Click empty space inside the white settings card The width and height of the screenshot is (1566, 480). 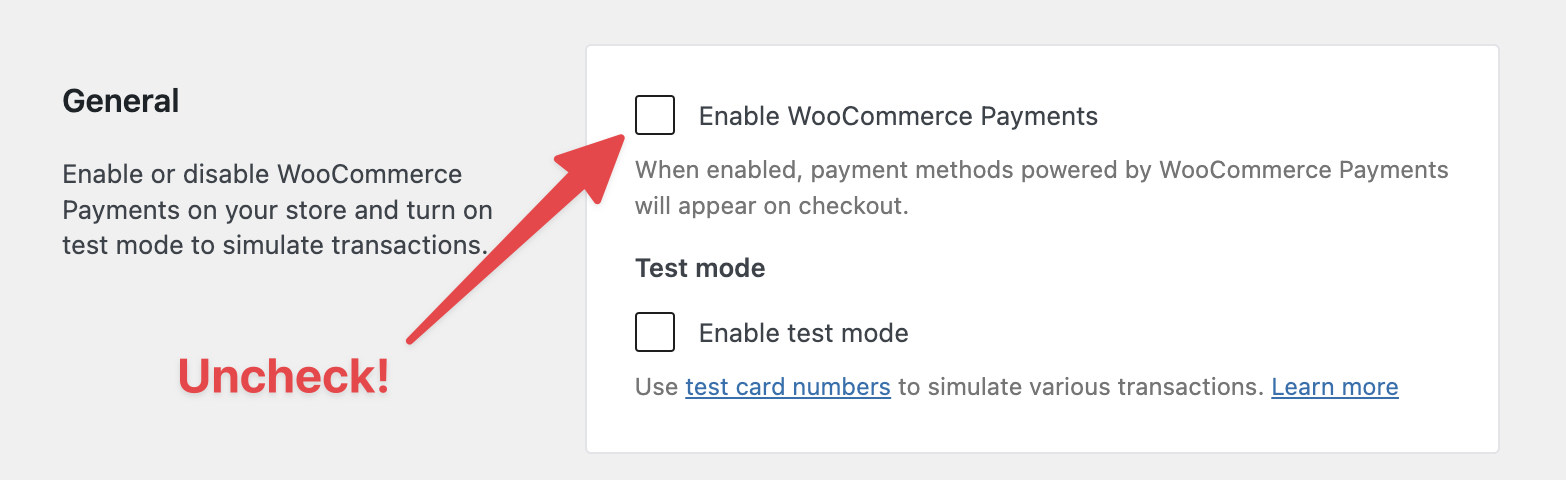click(1250, 280)
